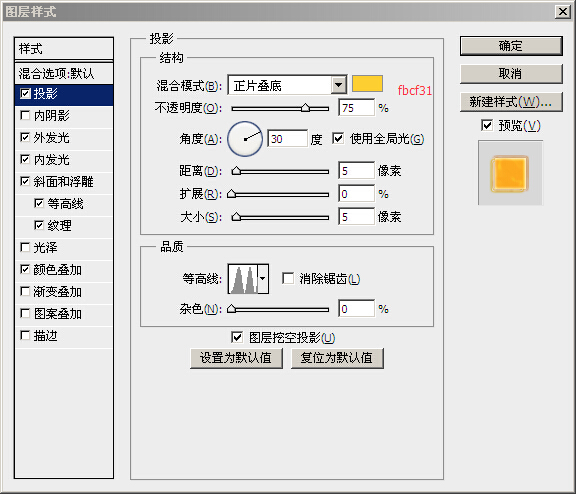Click the 新建样式 button
This screenshot has width=576, height=494.
pyautogui.click(x=511, y=102)
